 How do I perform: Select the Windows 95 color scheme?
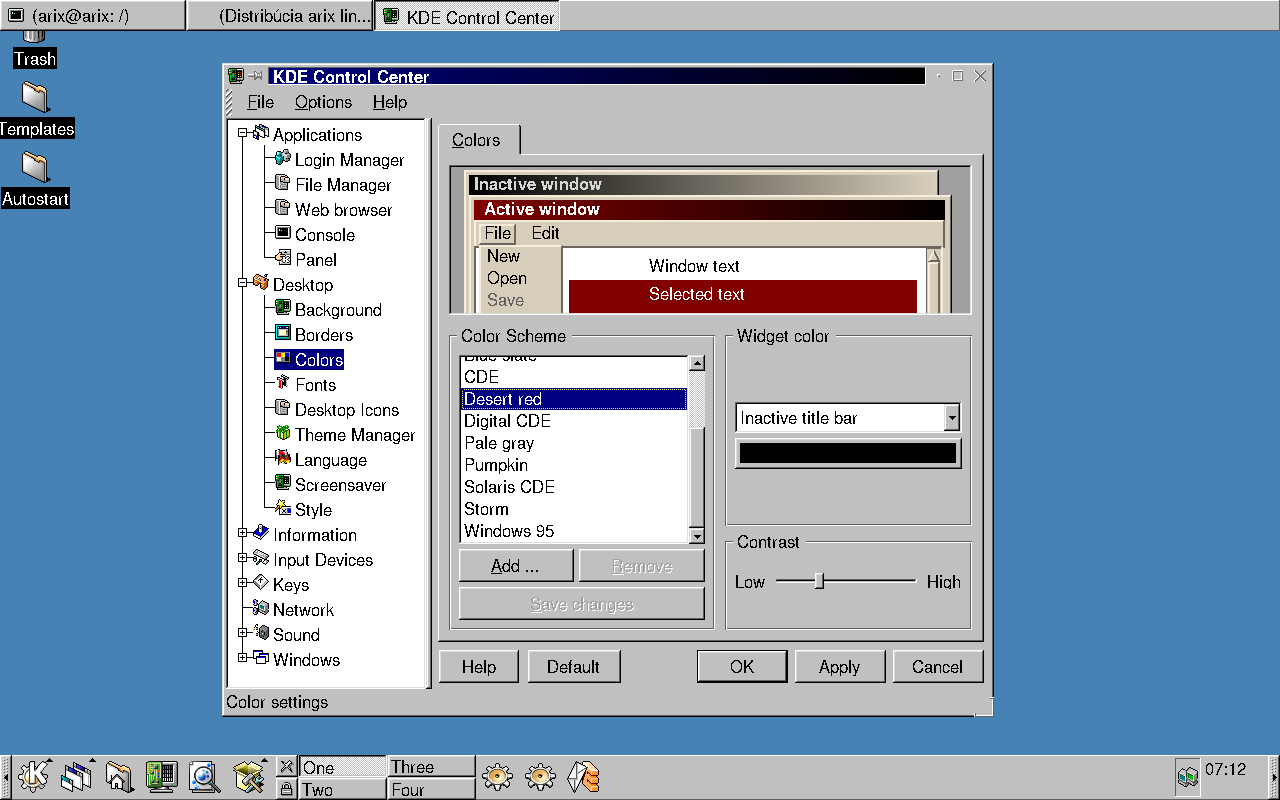[574, 531]
